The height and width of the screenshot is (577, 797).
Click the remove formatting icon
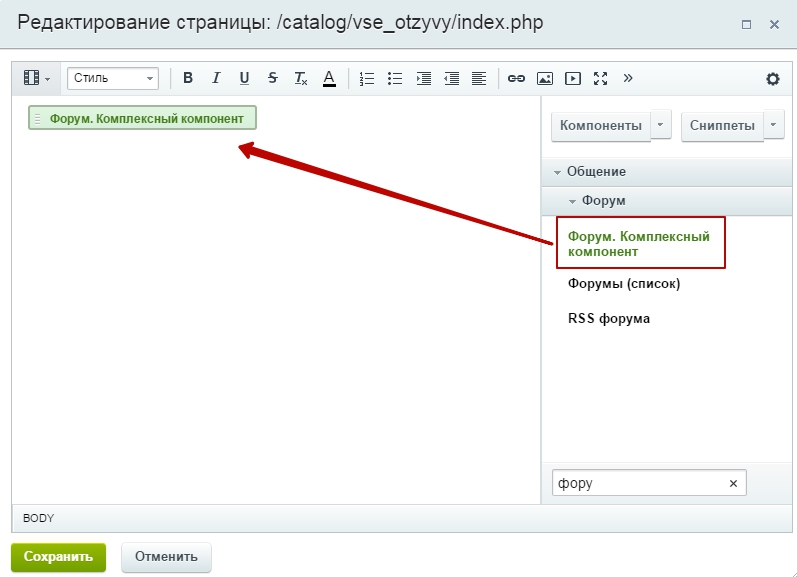(x=300, y=78)
